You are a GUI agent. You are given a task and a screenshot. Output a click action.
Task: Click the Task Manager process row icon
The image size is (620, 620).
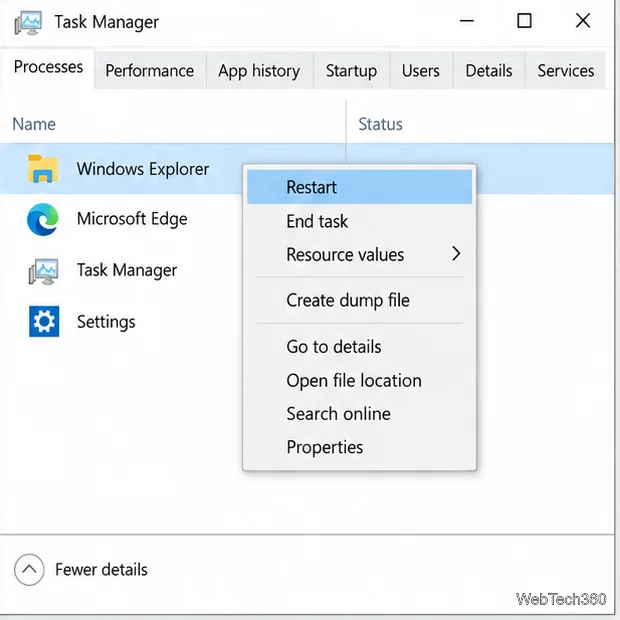tap(43, 271)
